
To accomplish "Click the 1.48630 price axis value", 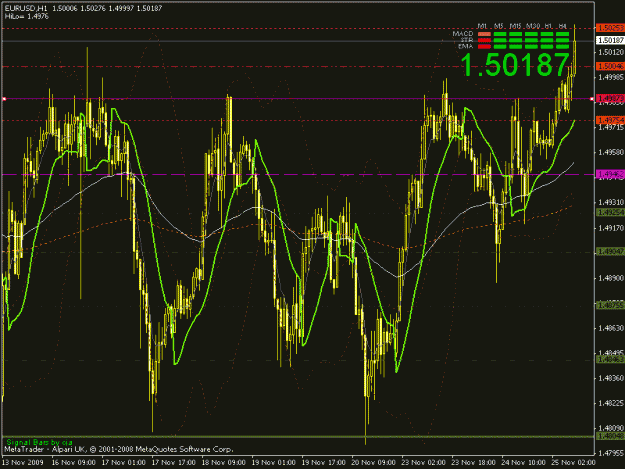I will tap(611, 328).
